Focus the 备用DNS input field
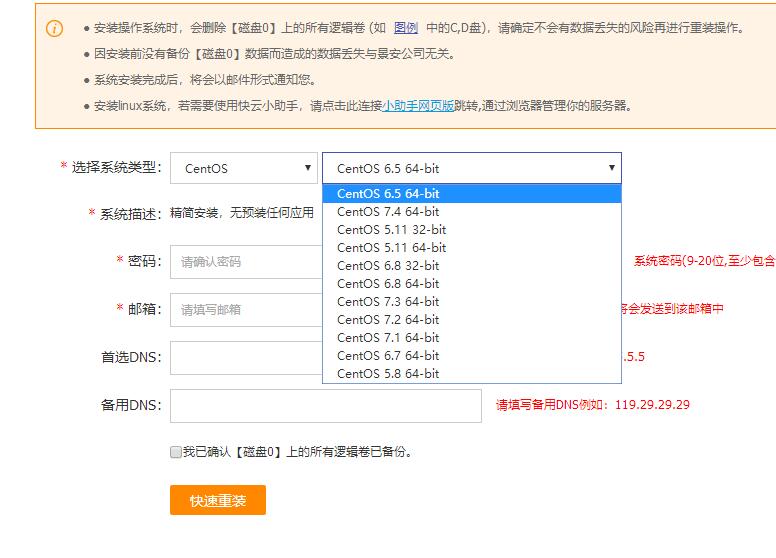Screen dimensions: 776x558 326,406
